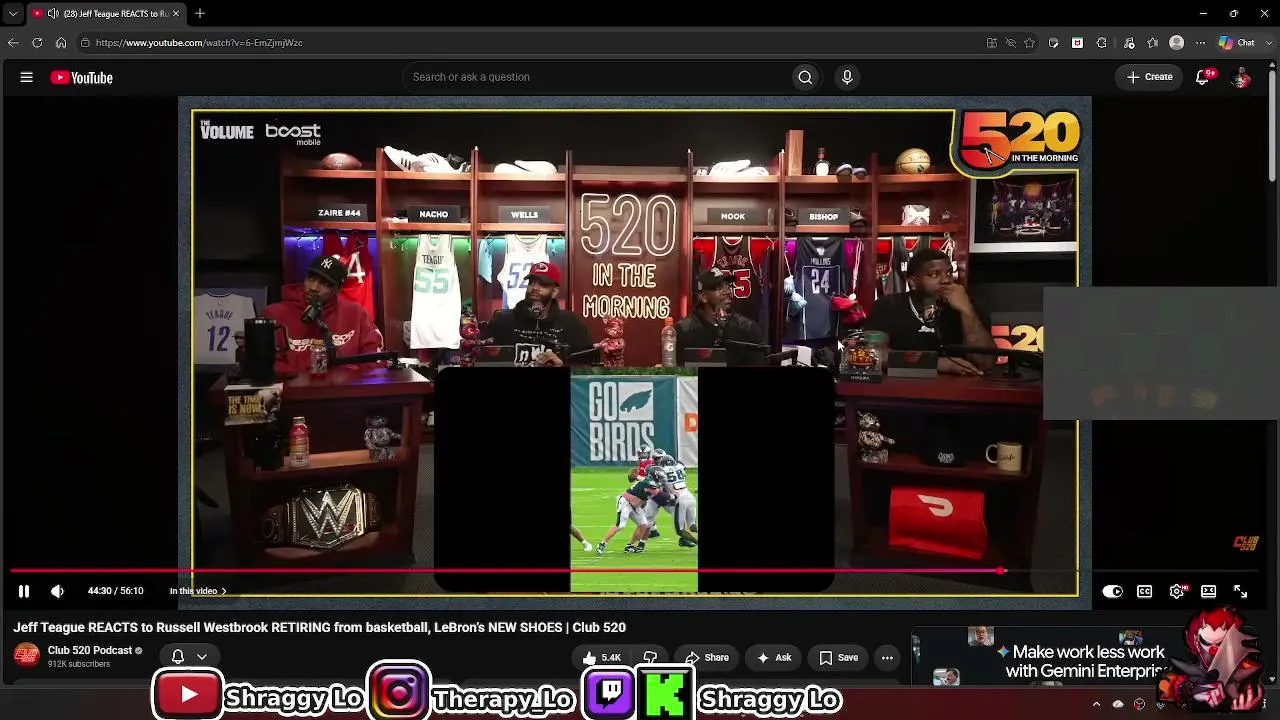
Task: Select the Jeff Teague REACTS browser tab
Action: coord(108,14)
